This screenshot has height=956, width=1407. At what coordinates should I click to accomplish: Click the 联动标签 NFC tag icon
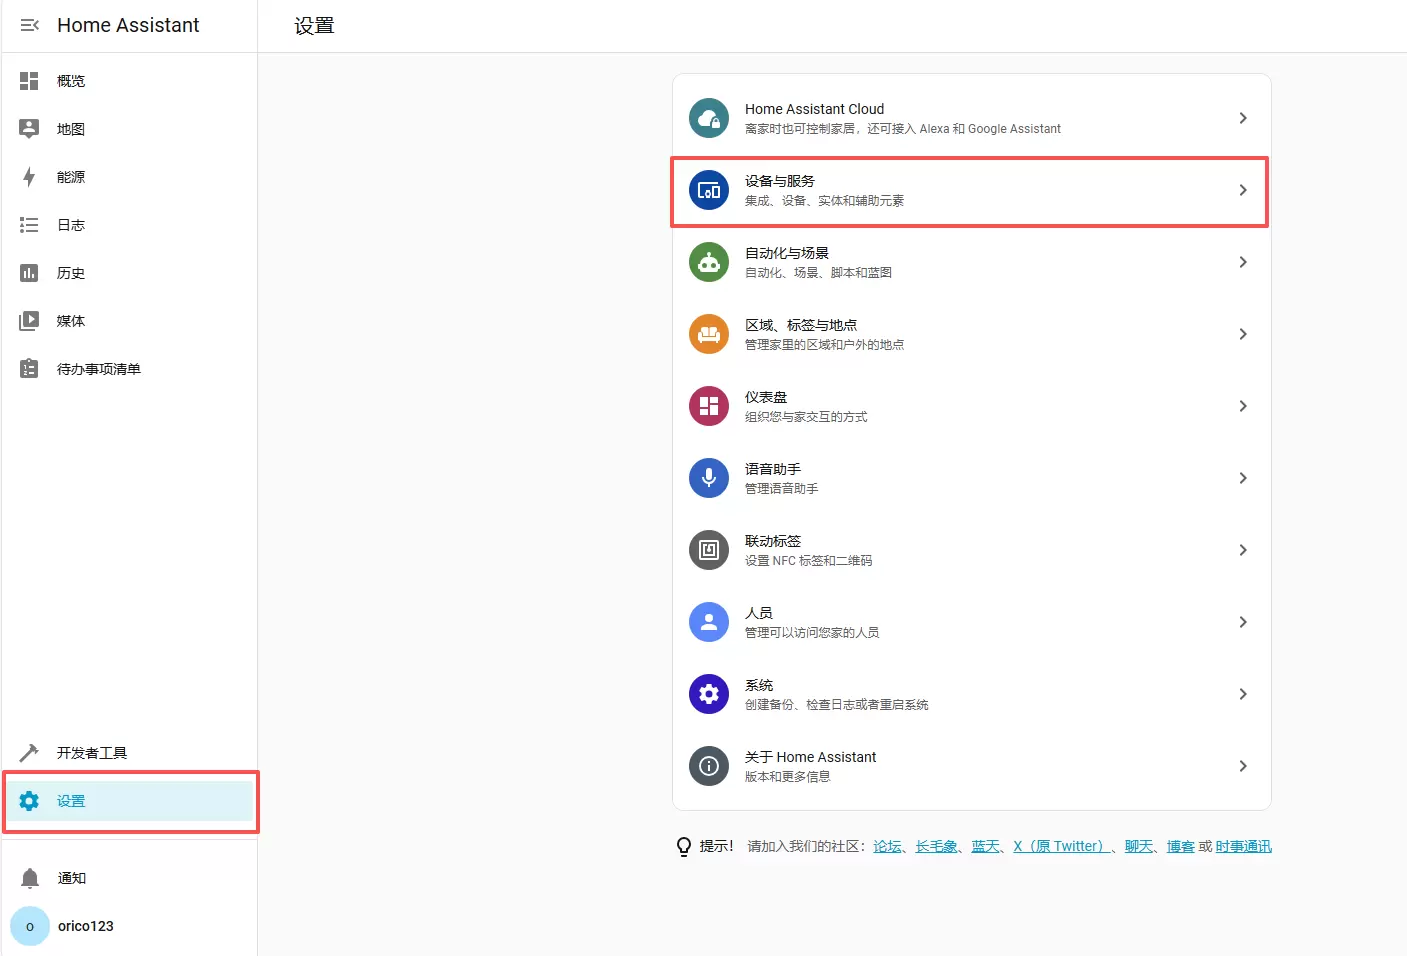709,550
